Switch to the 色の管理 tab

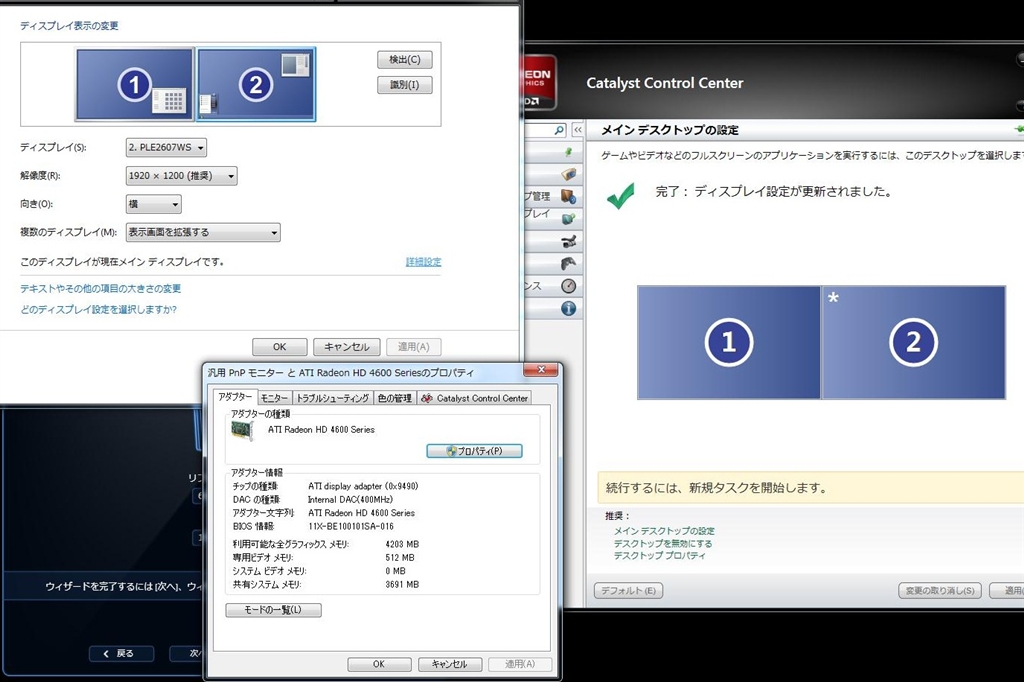394,398
